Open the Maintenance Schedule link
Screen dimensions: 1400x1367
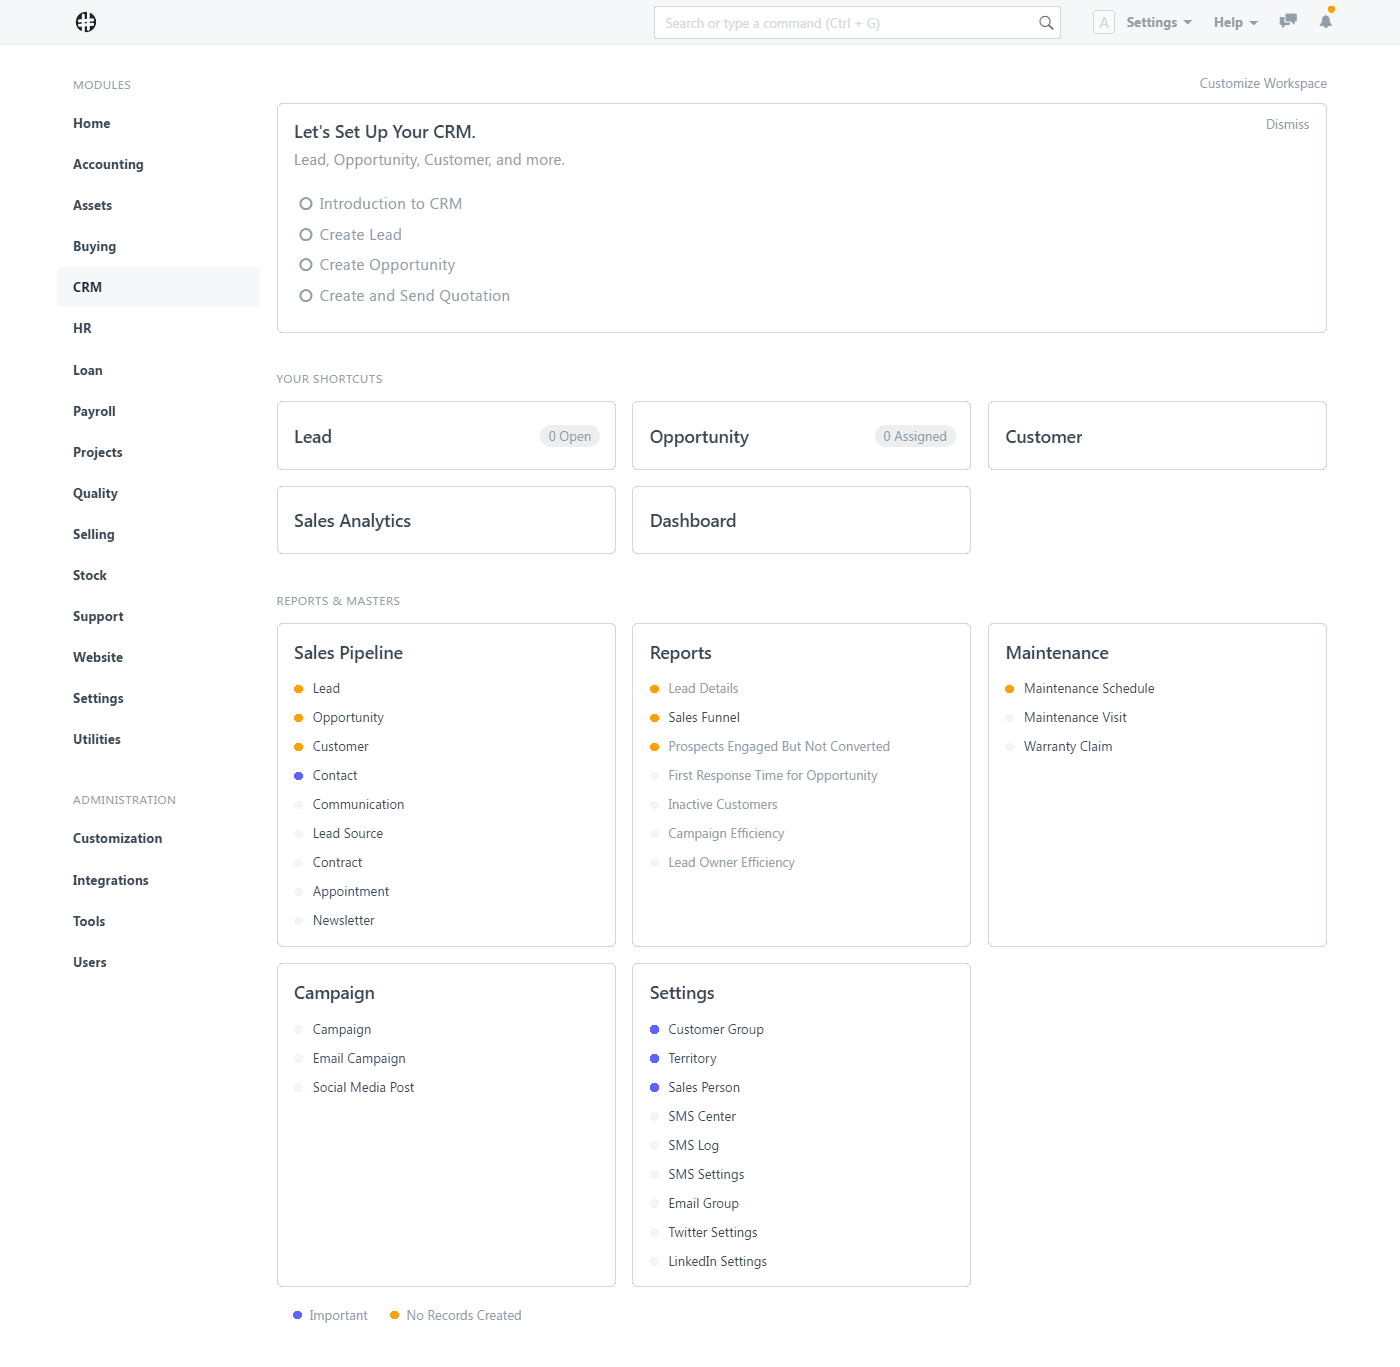(x=1089, y=688)
